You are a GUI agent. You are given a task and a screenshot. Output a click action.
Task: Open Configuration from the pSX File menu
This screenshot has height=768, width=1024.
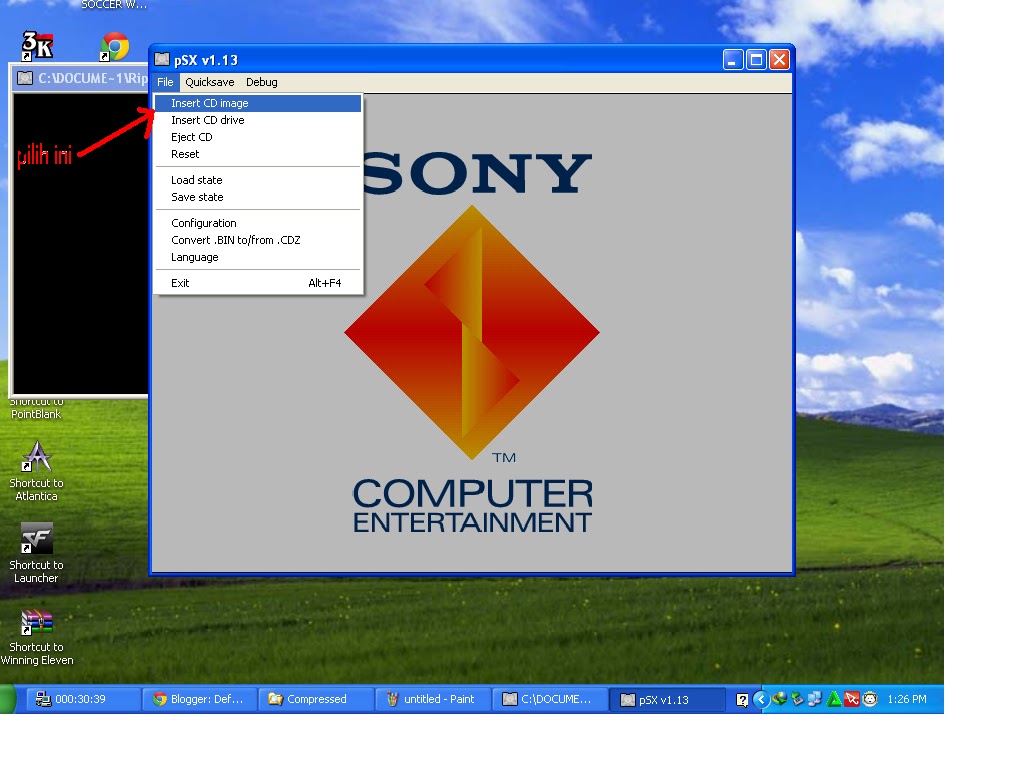coord(202,223)
